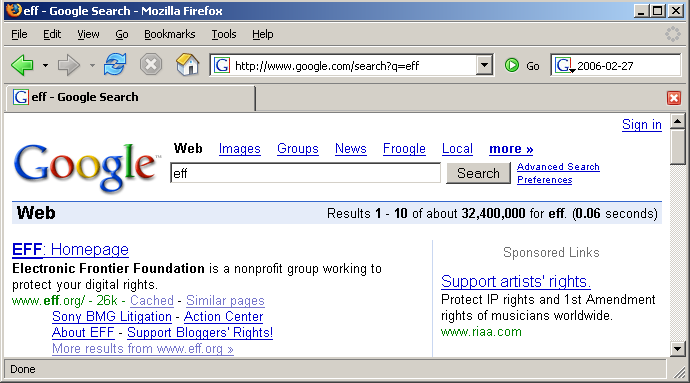
Task: Switch to Groups search
Action: 297,149
